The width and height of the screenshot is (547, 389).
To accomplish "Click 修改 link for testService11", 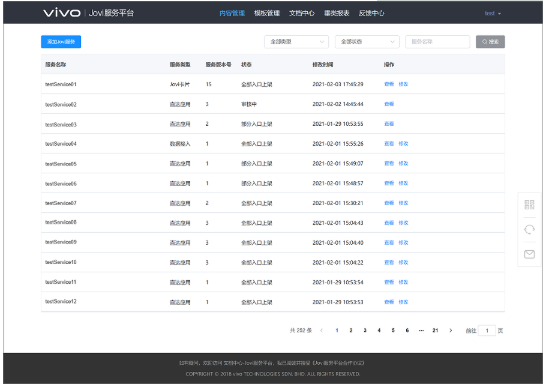I will (x=403, y=282).
